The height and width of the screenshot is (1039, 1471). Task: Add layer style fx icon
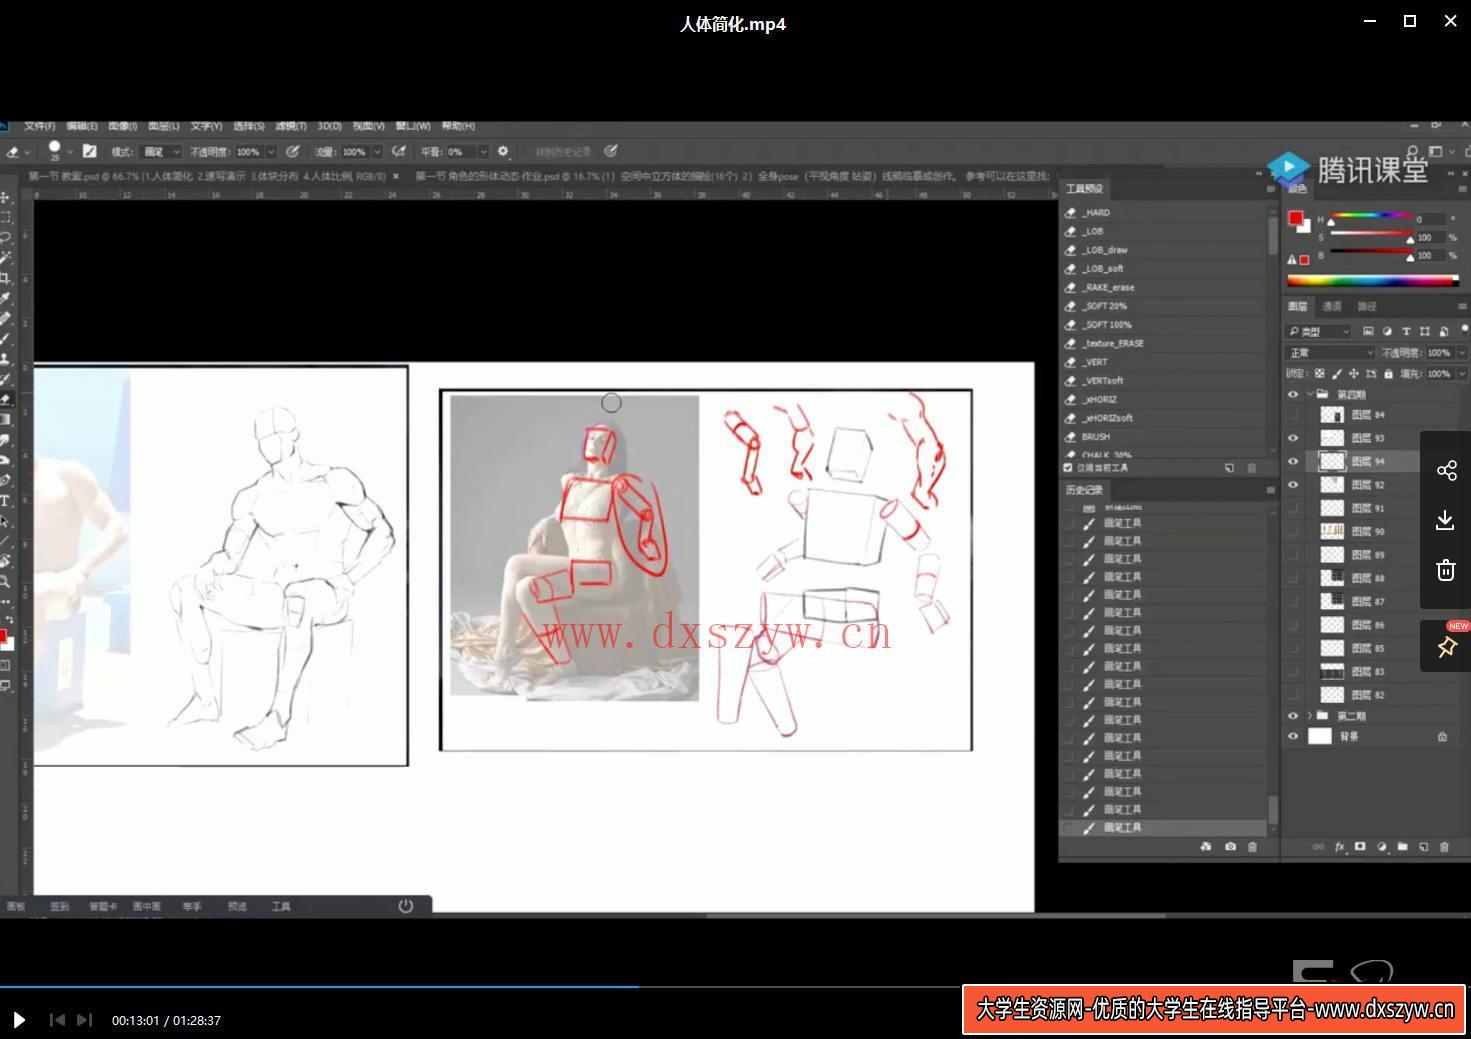(x=1340, y=847)
